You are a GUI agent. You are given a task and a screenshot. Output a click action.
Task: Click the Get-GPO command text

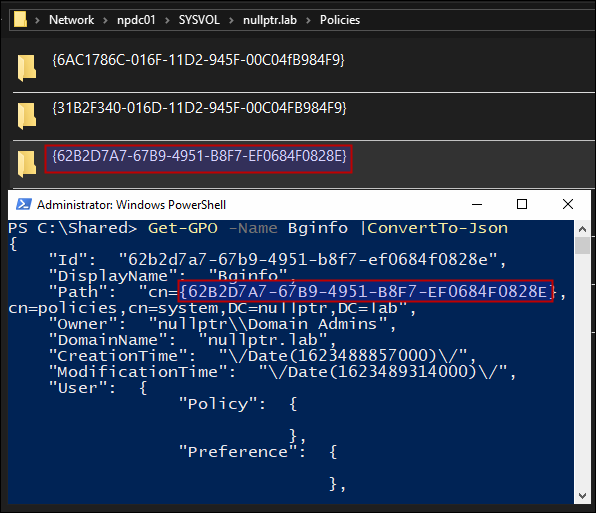183,228
